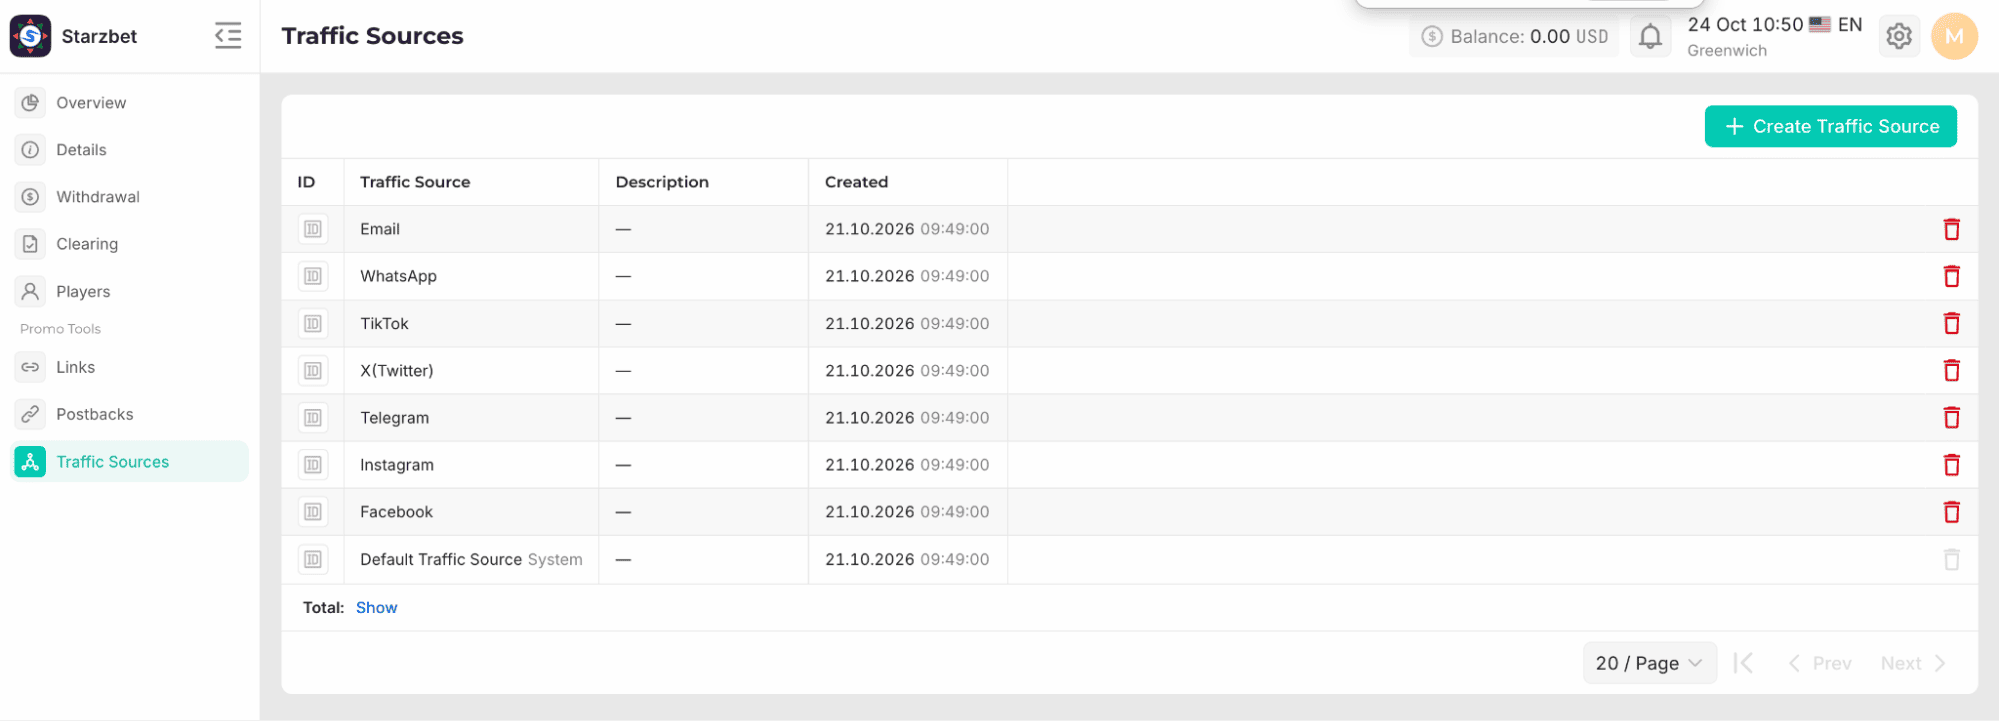Select Traffic Sources in sidebar
This screenshot has height=722, width=1999.
[129, 462]
